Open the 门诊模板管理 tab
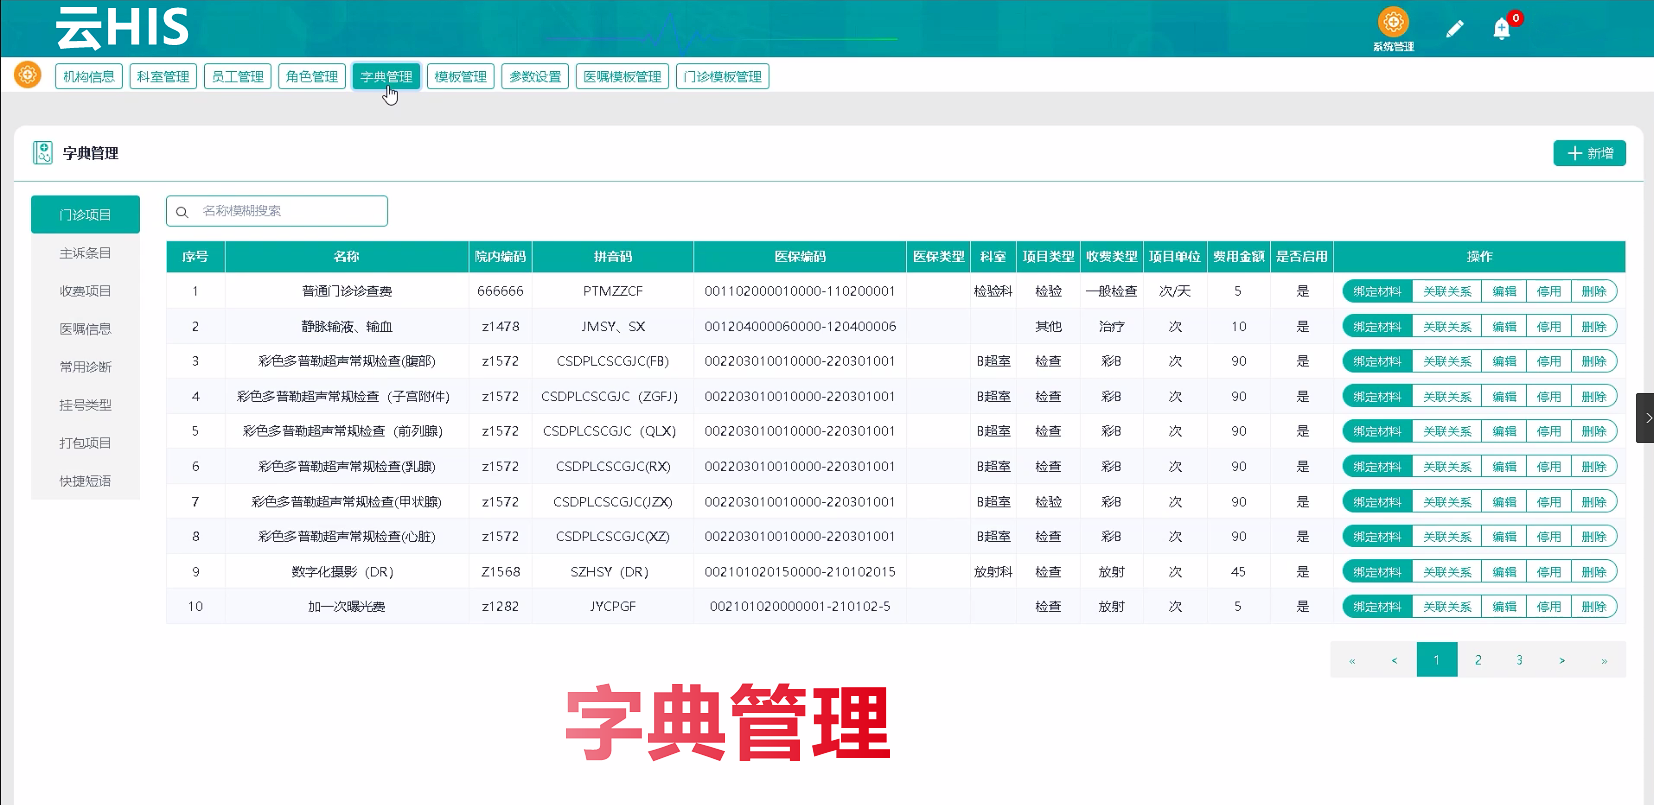 722,77
